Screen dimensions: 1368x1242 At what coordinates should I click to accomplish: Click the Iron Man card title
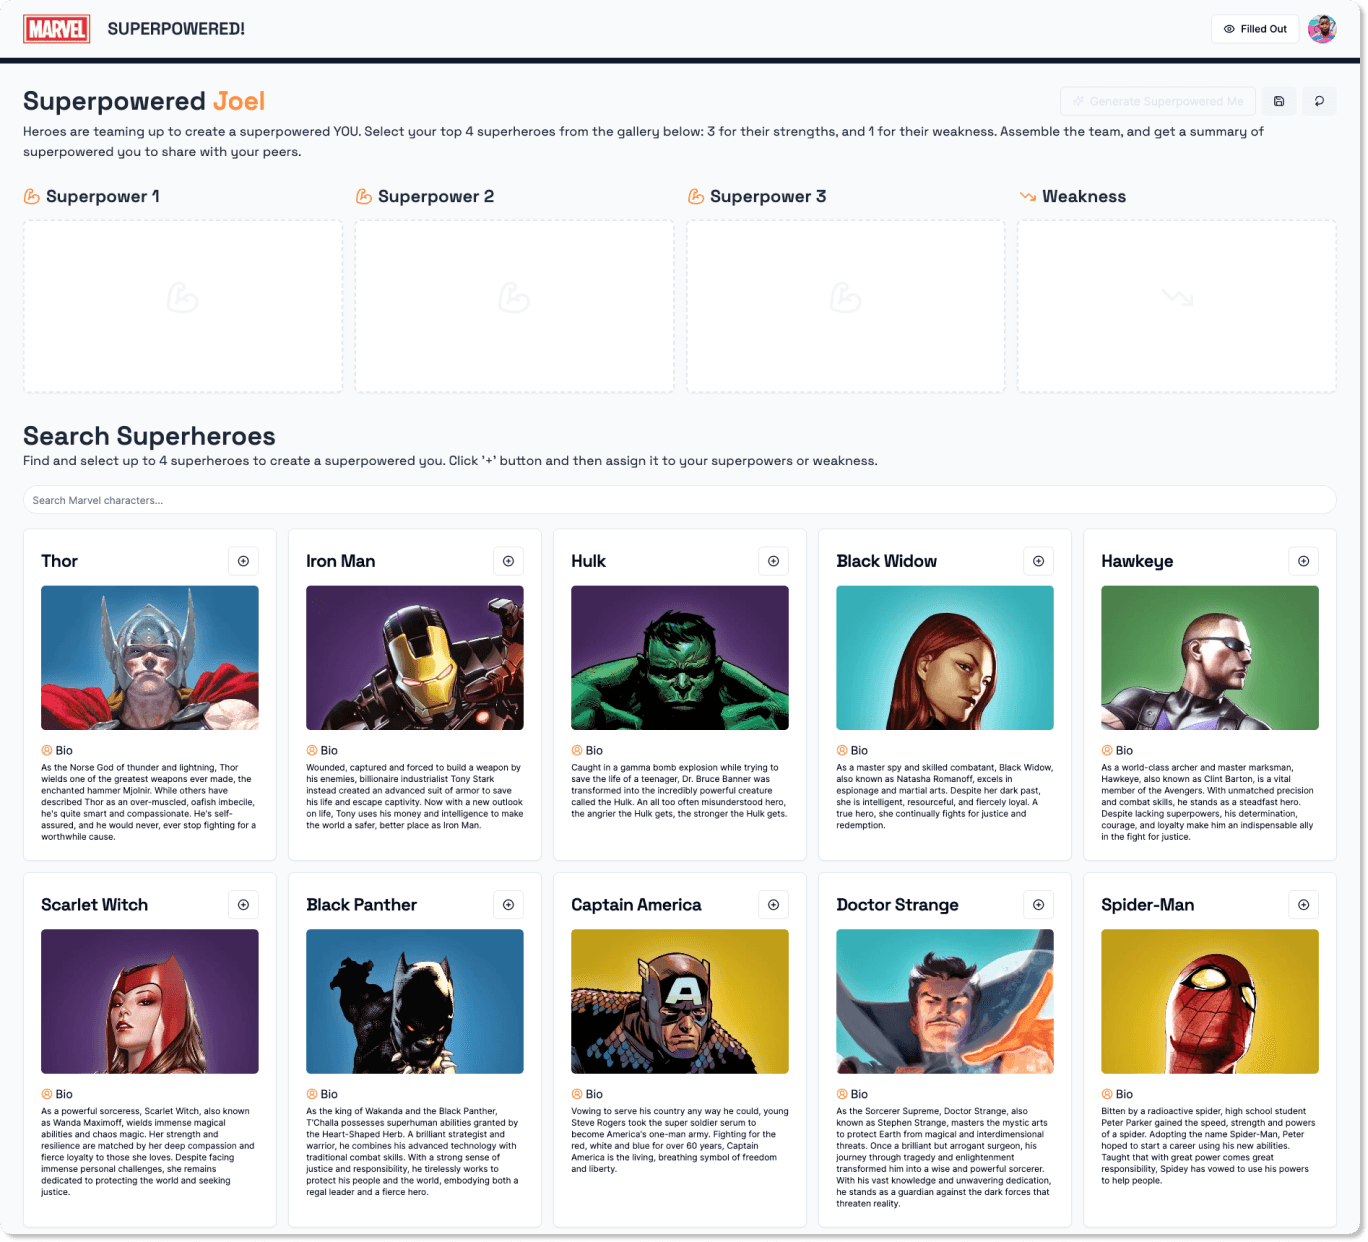(341, 561)
